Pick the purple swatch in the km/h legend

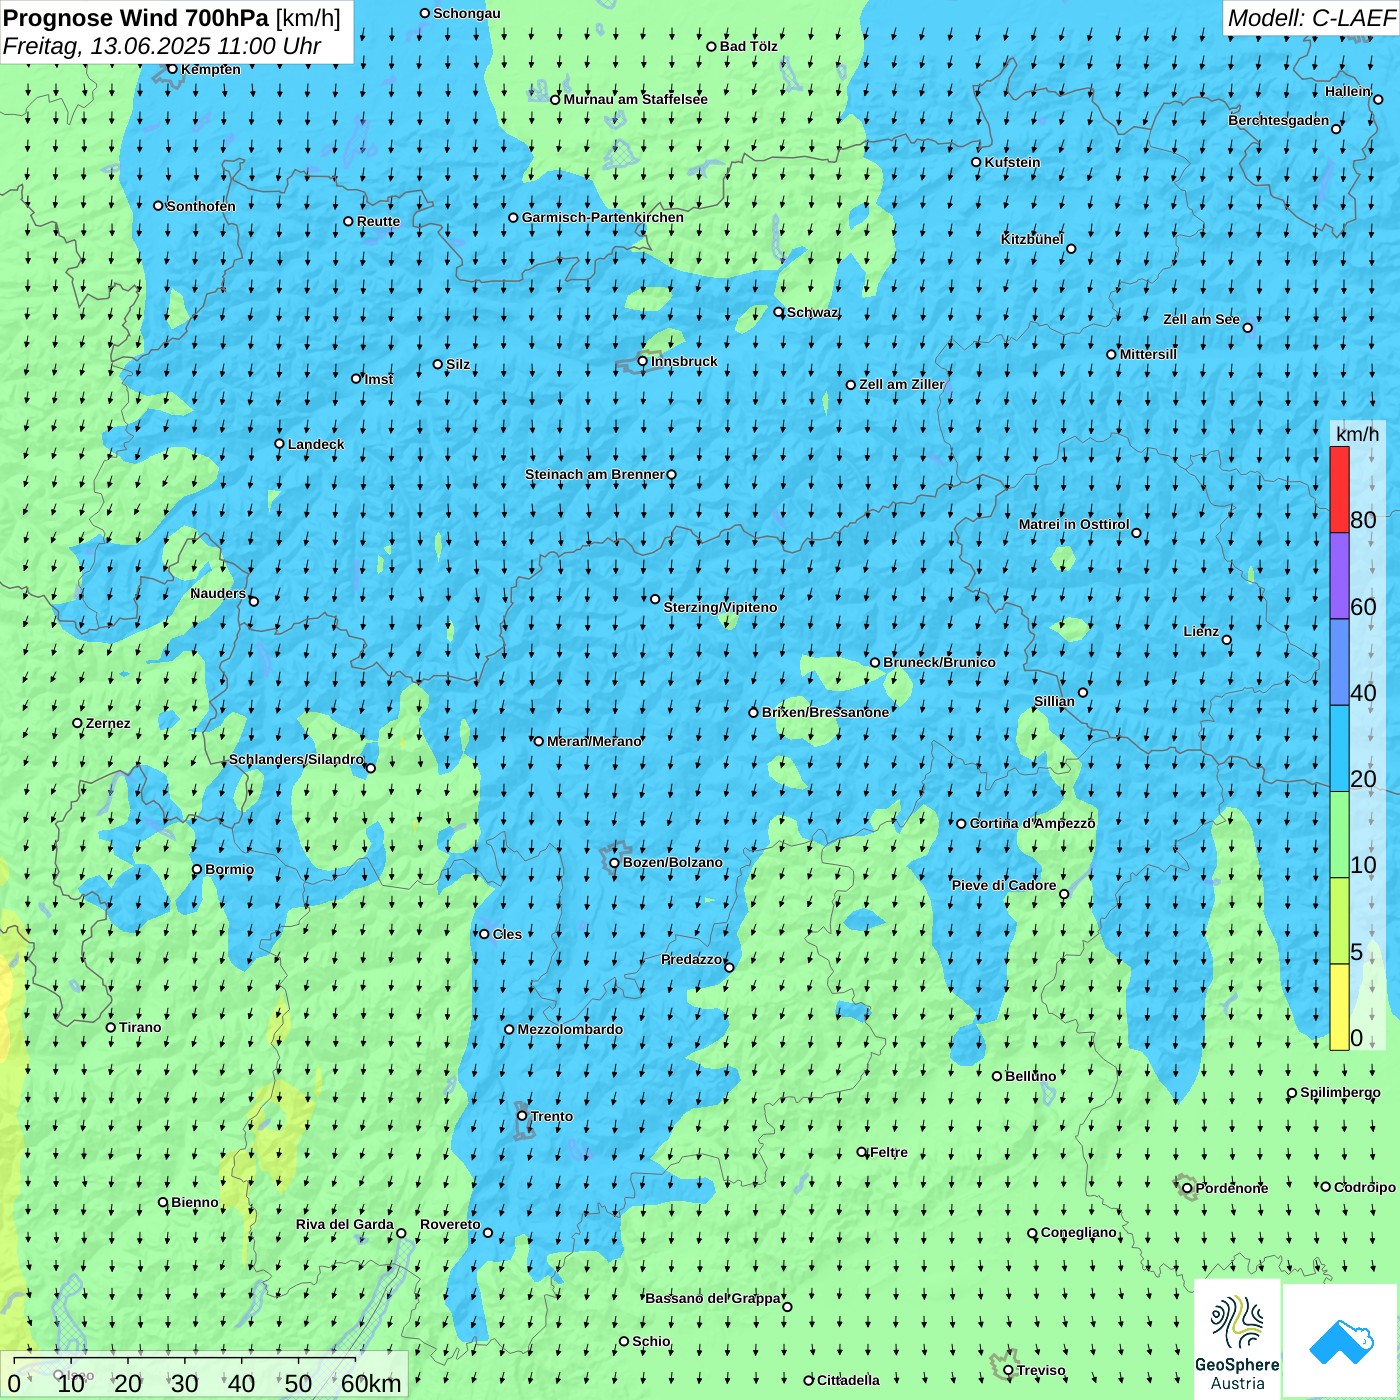(x=1339, y=576)
